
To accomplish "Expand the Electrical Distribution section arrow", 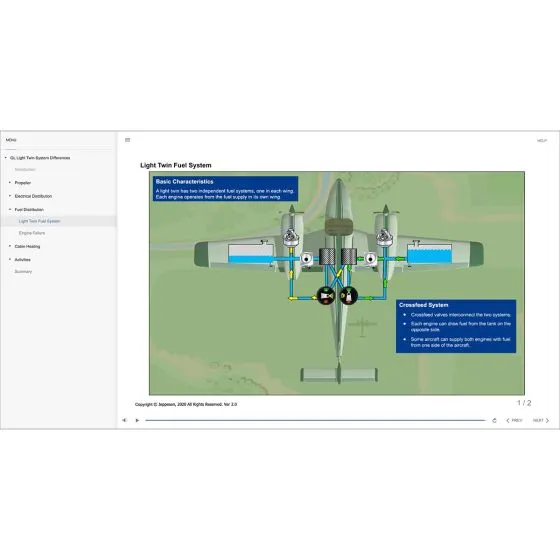I will point(10,196).
